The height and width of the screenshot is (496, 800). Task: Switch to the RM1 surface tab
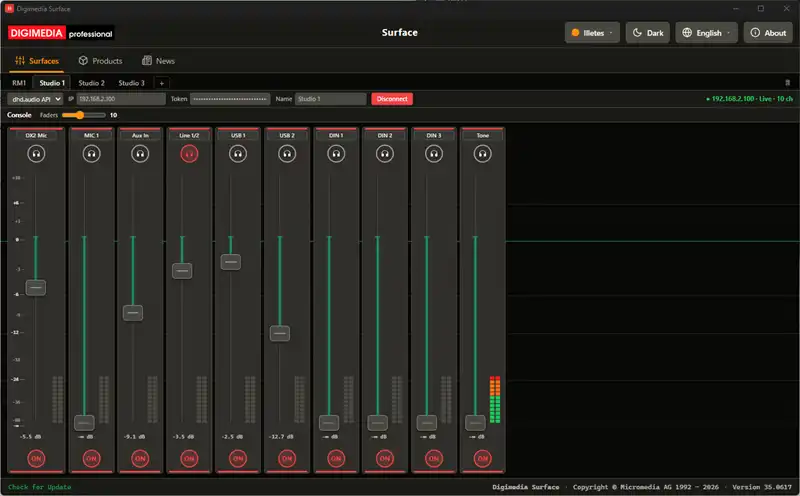click(19, 83)
